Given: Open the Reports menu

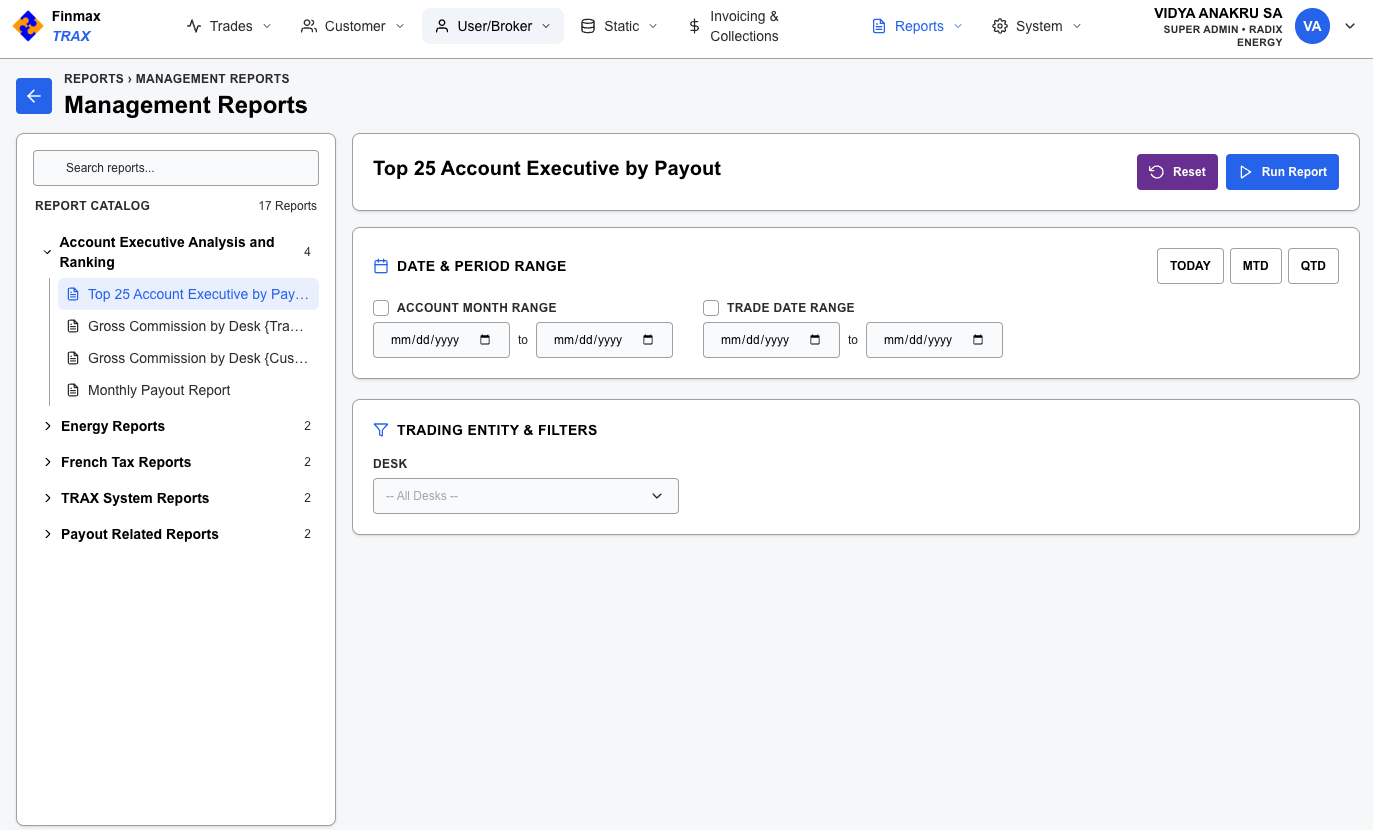Looking at the screenshot, I should click(918, 26).
